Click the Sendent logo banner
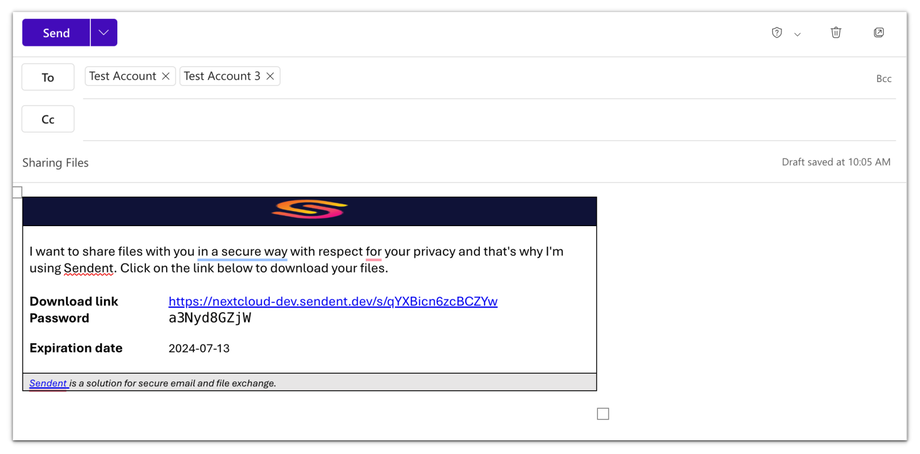The width and height of the screenshot is (920, 454). 309,210
